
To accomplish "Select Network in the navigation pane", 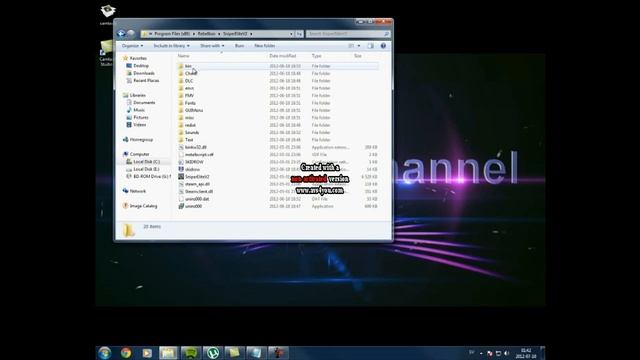I will 138,191.
